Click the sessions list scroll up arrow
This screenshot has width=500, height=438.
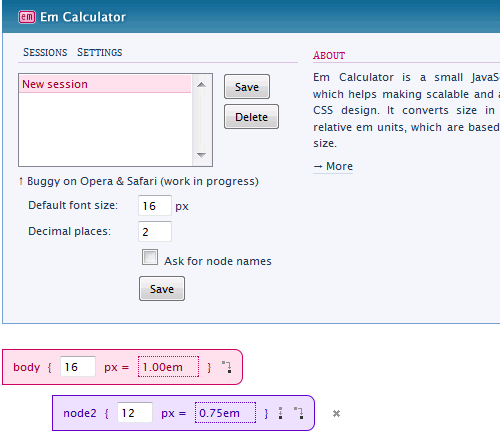(201, 85)
